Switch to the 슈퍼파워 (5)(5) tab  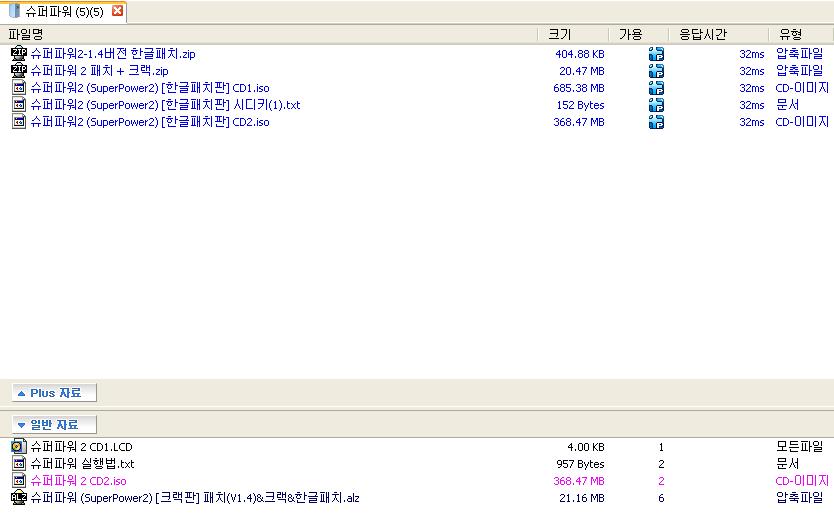click(x=64, y=12)
